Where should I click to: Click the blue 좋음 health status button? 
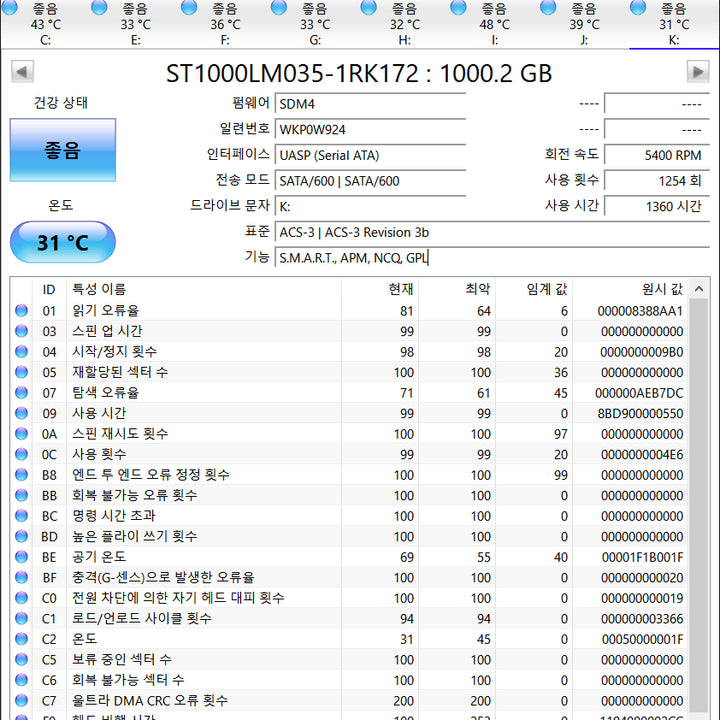[x=63, y=150]
